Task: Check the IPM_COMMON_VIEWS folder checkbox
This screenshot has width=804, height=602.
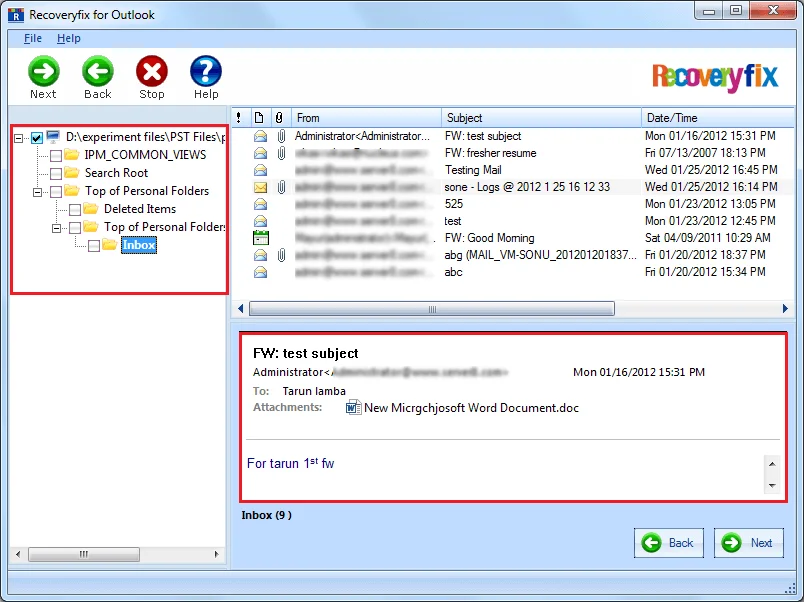Action: (56, 155)
